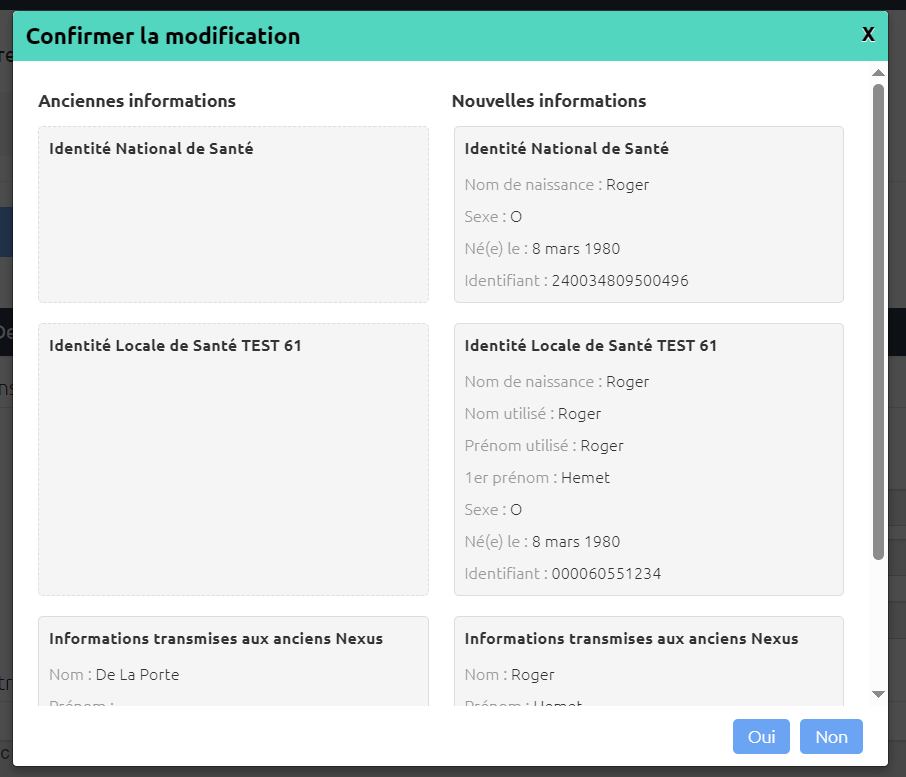Click new Nexus name Roger
Image resolution: width=906 pixels, height=777 pixels.
tap(533, 675)
